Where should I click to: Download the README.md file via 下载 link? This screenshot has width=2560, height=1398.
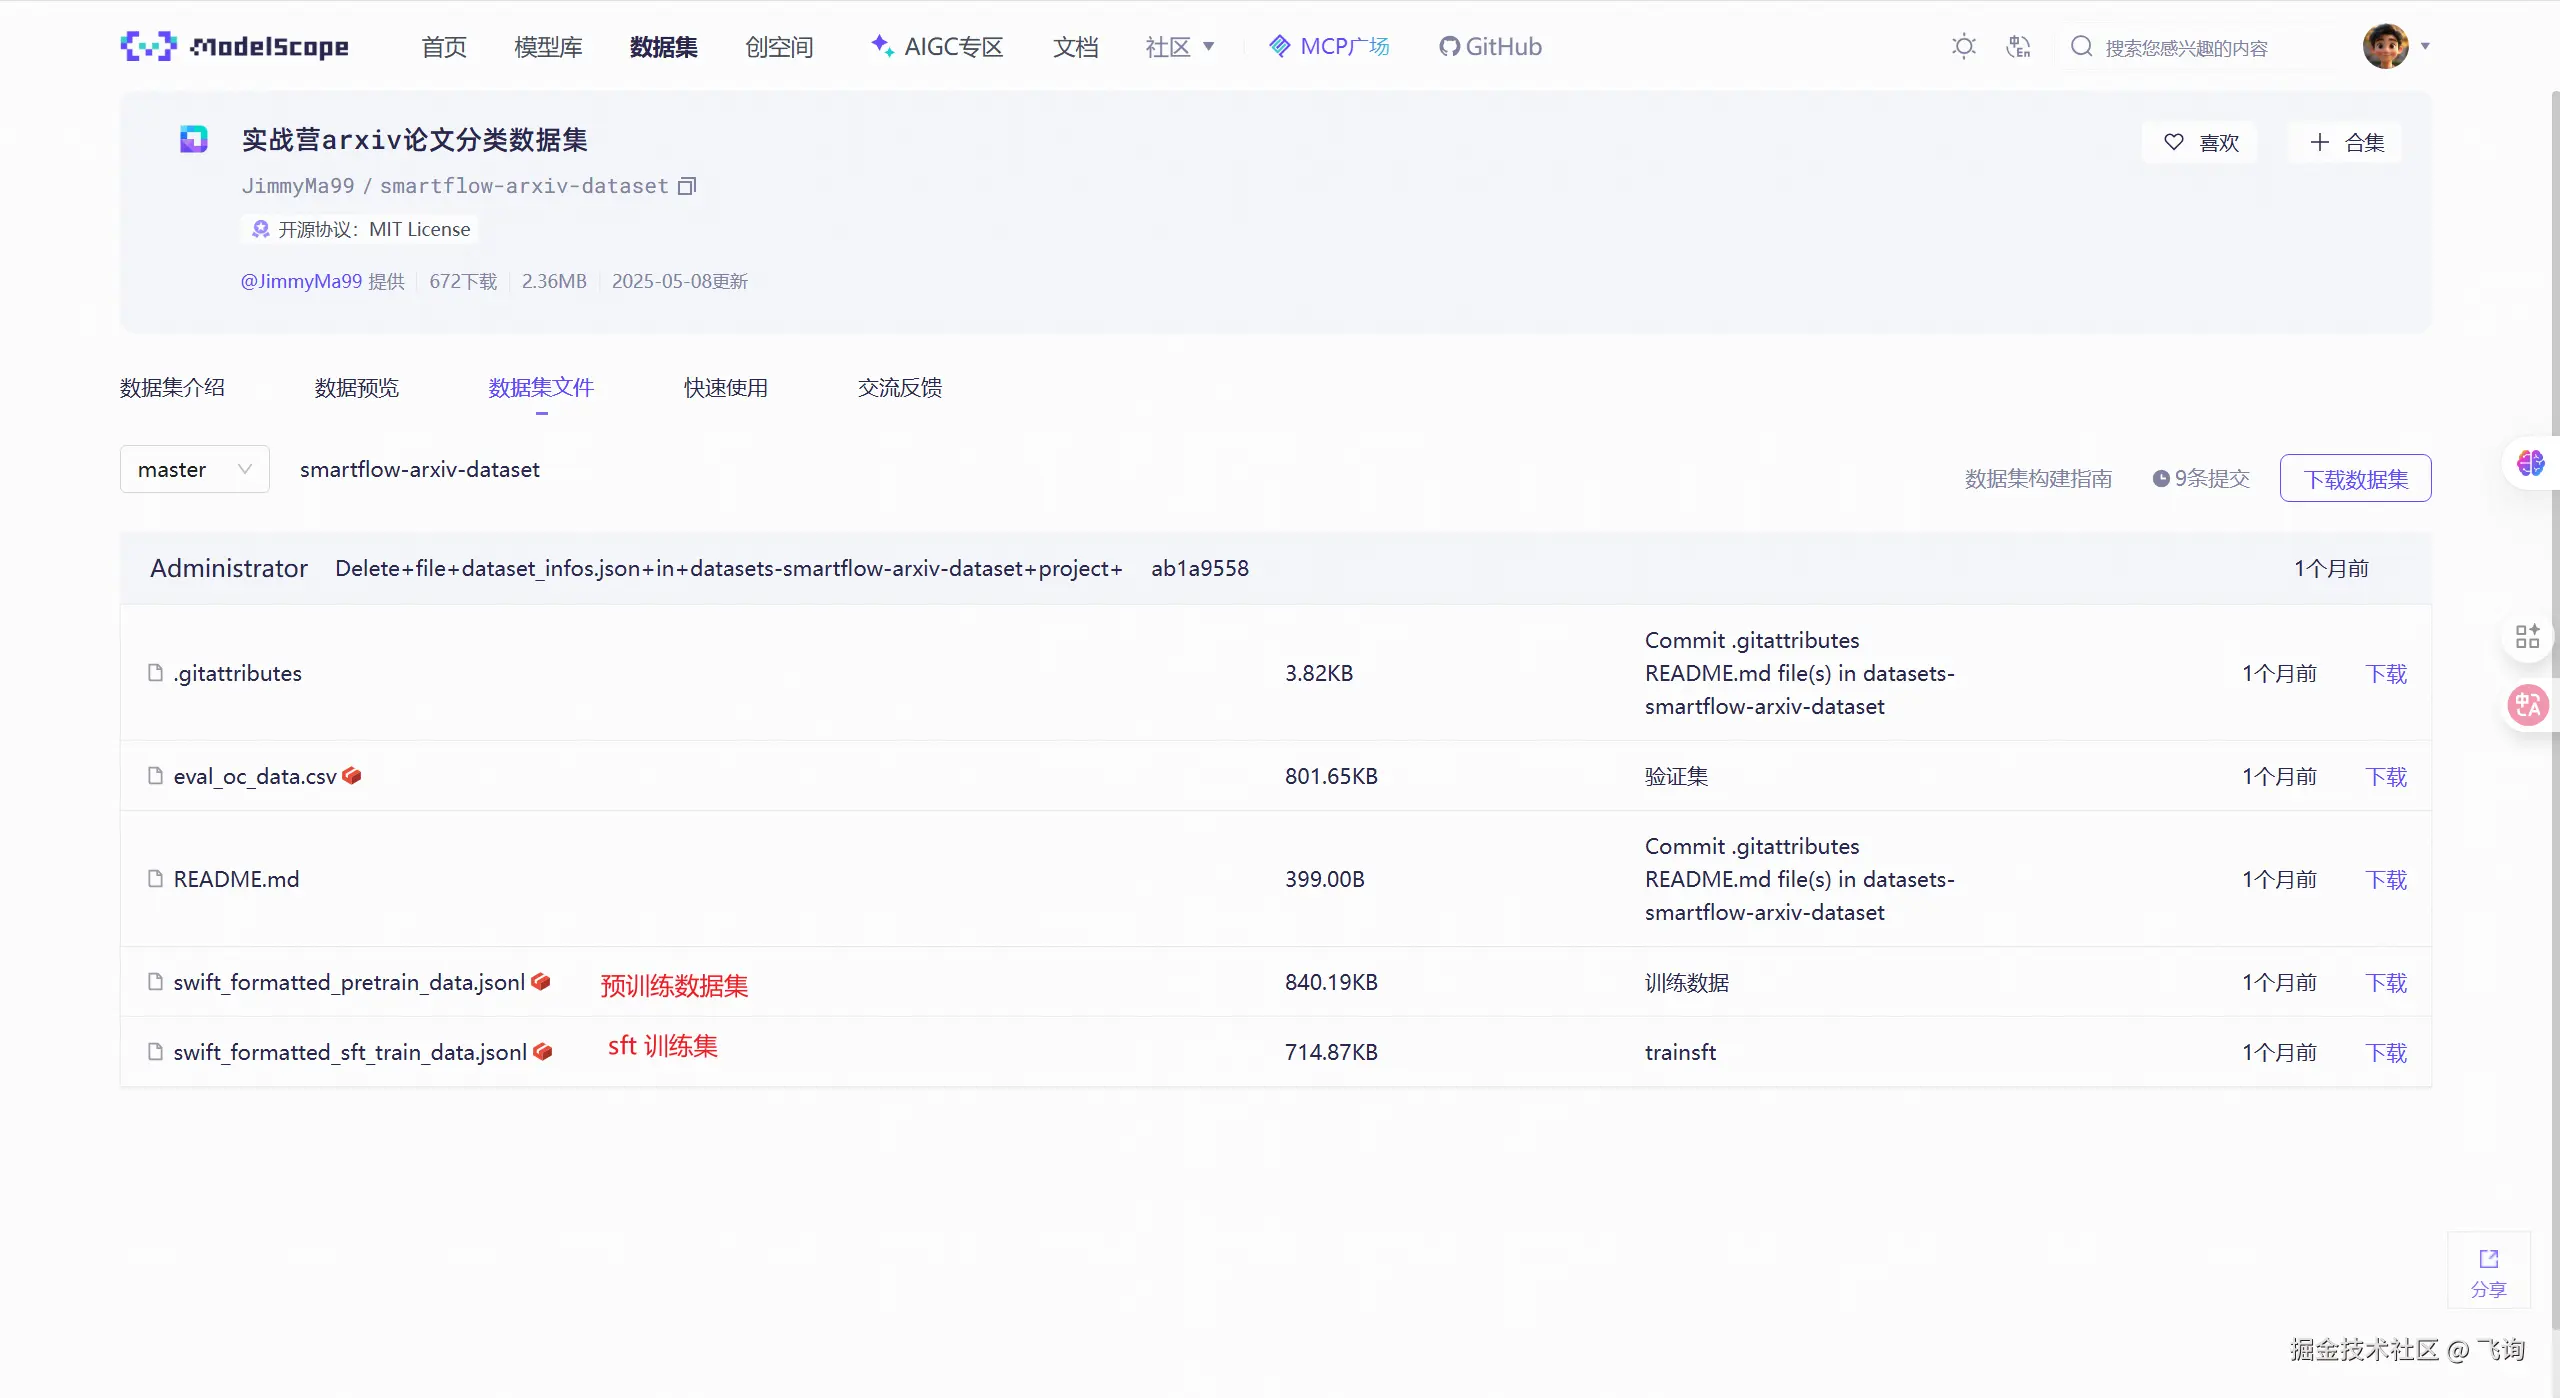click(x=2385, y=879)
